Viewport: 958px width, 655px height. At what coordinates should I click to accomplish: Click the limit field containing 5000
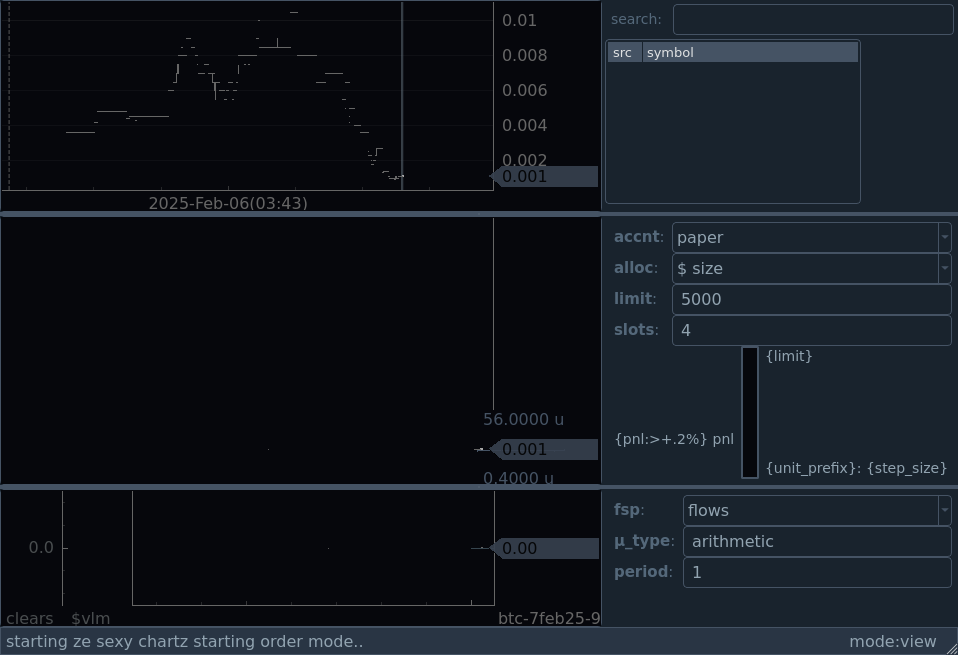coord(810,299)
